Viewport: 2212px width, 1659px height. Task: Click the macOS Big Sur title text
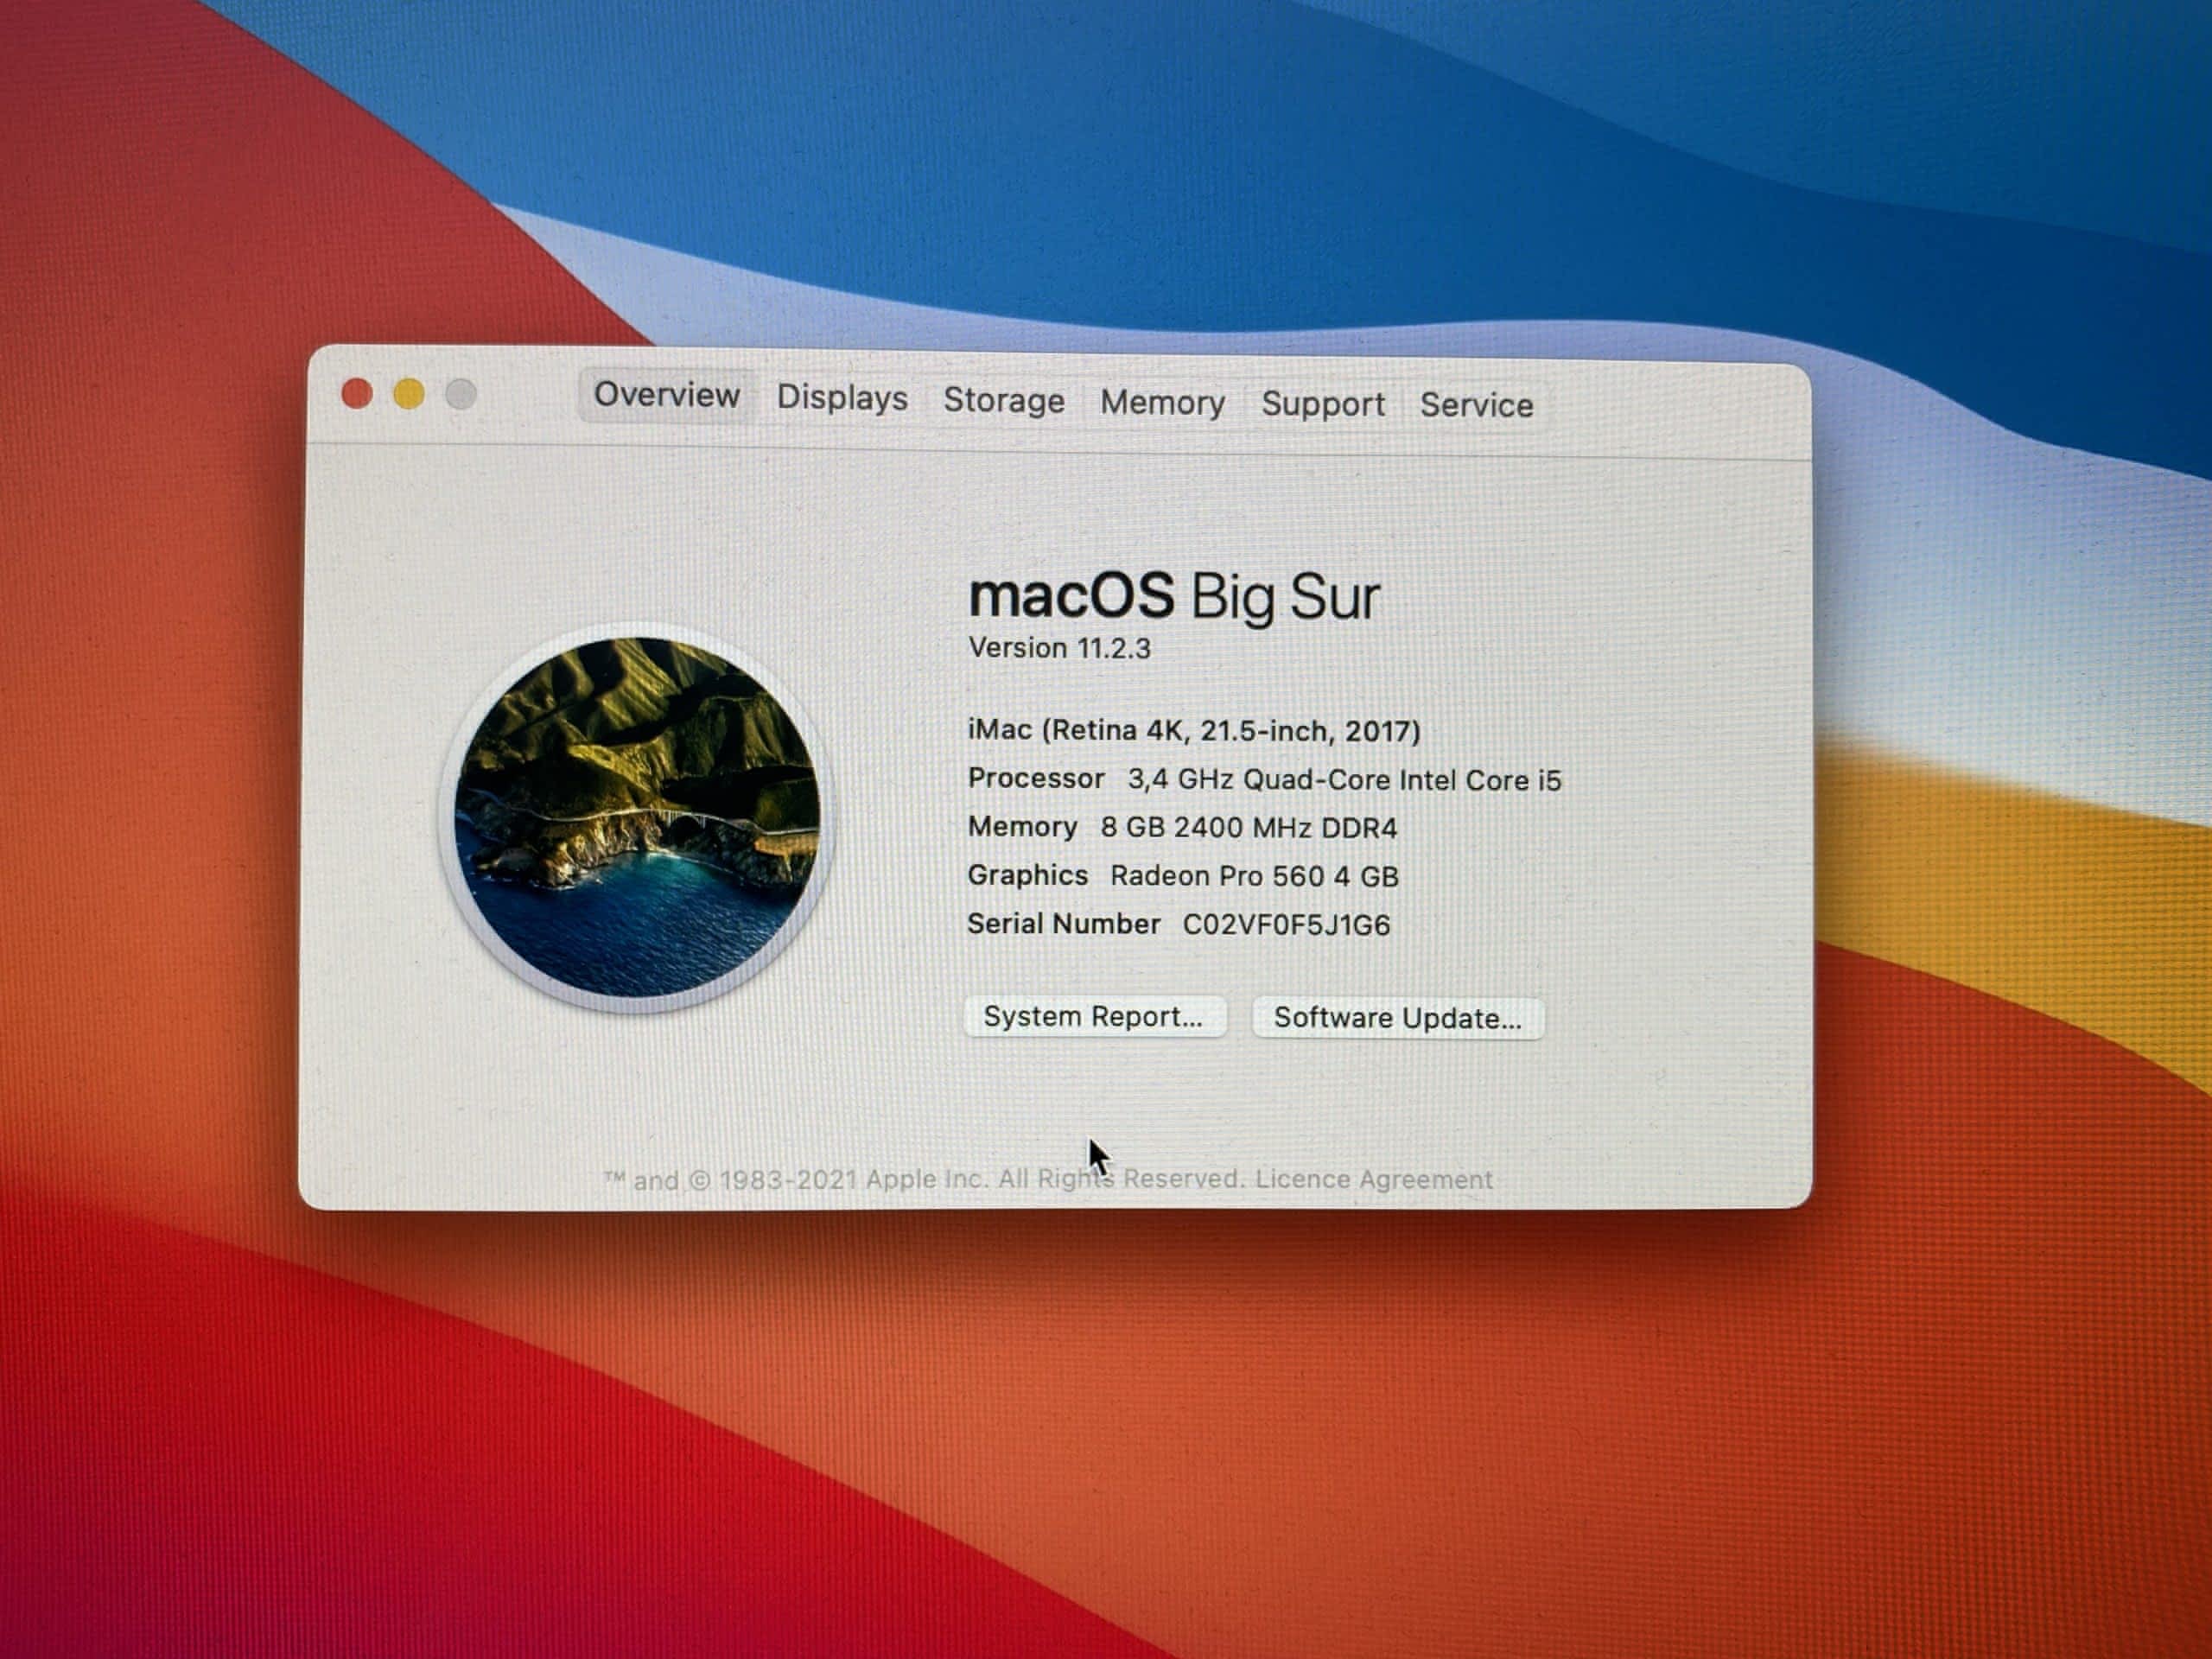(x=1174, y=597)
